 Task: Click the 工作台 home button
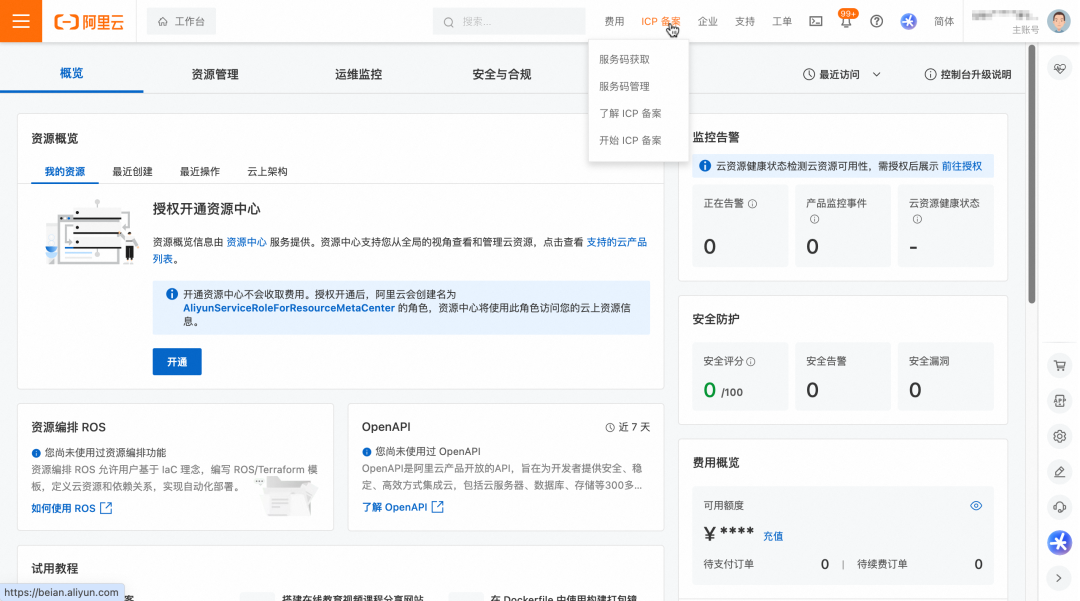(x=181, y=21)
